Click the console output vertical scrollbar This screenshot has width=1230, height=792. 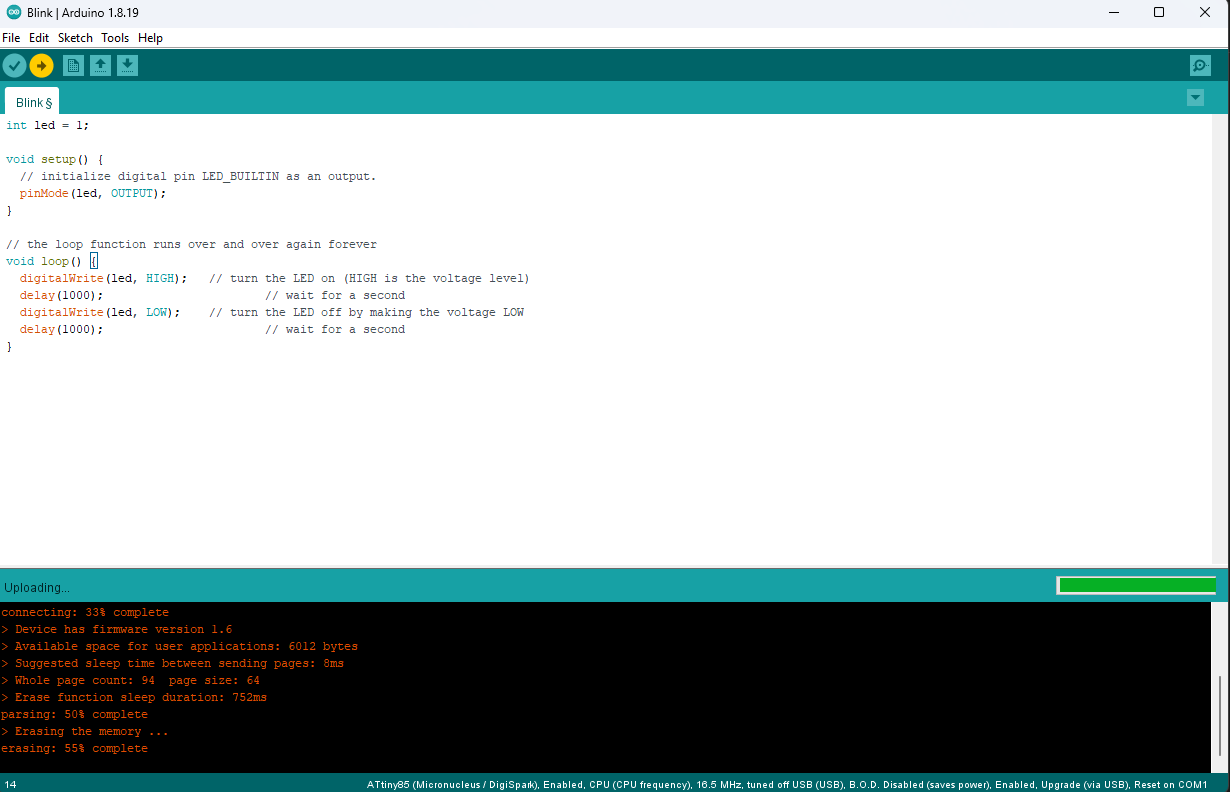coord(1220,715)
